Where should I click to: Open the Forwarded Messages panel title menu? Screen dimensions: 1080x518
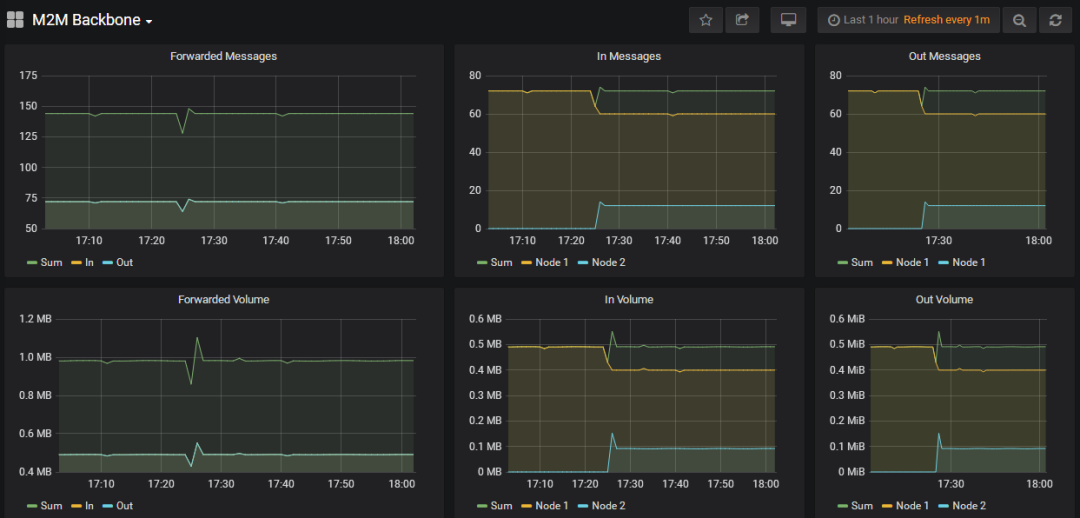224,56
